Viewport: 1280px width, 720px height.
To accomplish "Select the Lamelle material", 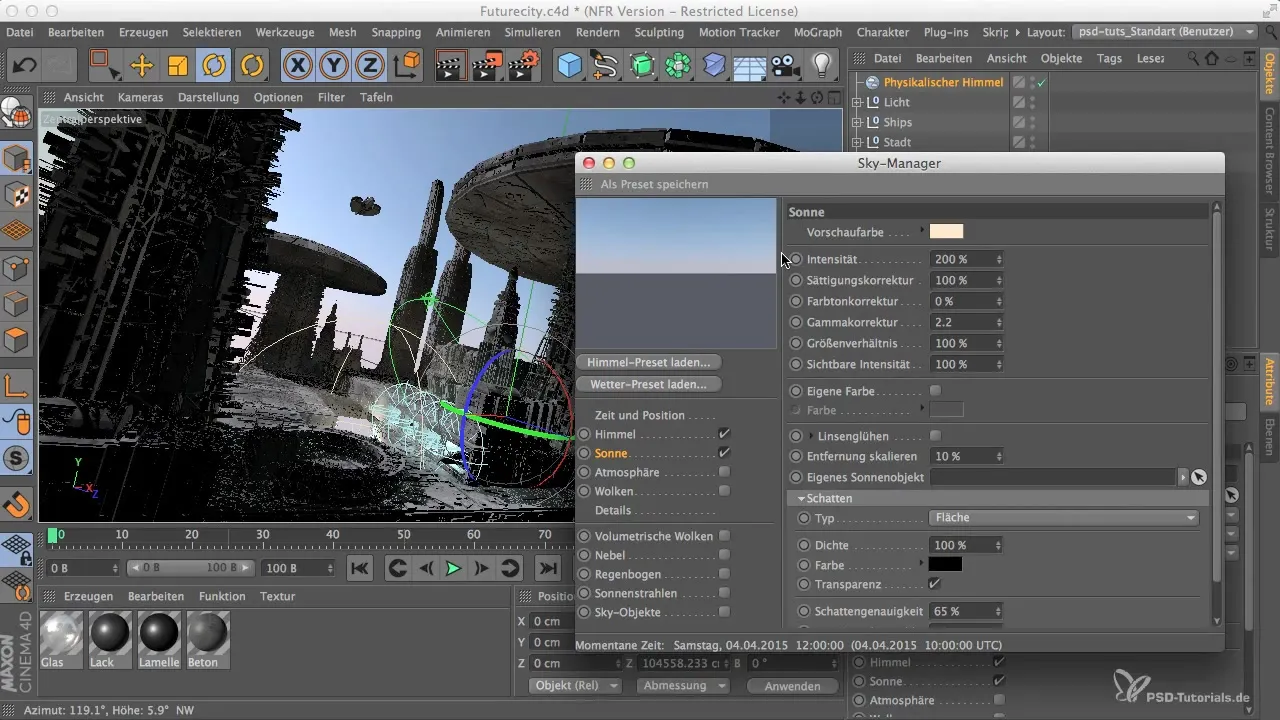I will [x=159, y=639].
